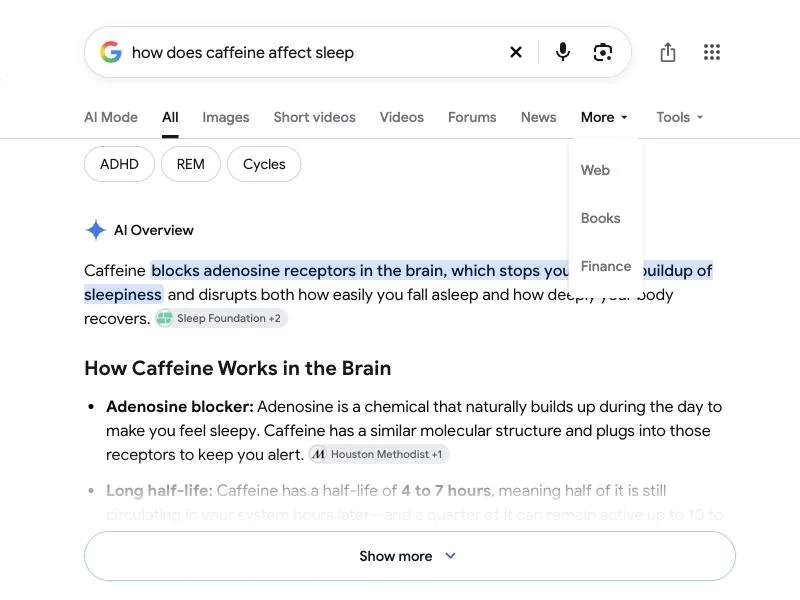800x600 pixels.
Task: Select the ADHD suggestion chip
Action: [119, 164]
